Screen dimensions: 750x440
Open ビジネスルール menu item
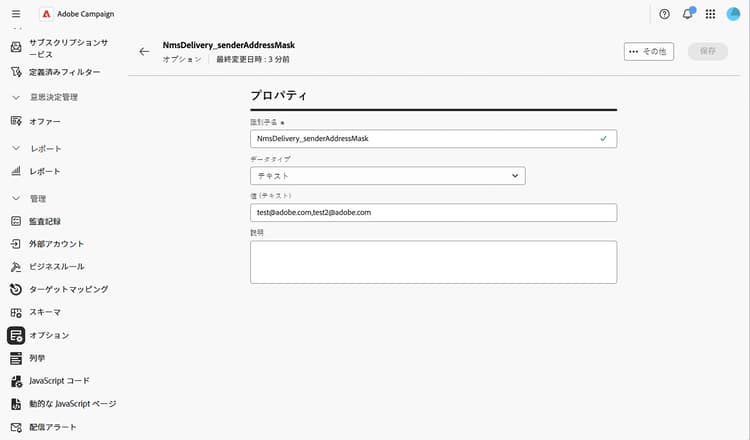coord(57,266)
